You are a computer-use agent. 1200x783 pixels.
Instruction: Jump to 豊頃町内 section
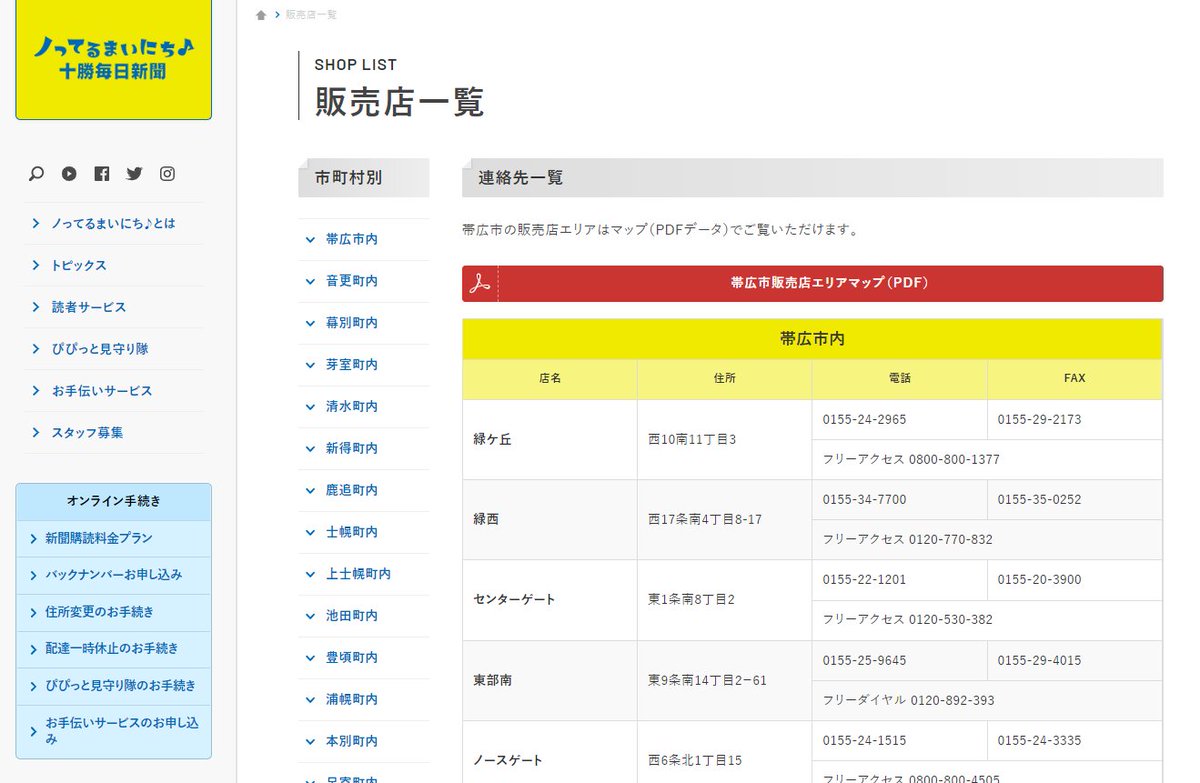pos(364,658)
